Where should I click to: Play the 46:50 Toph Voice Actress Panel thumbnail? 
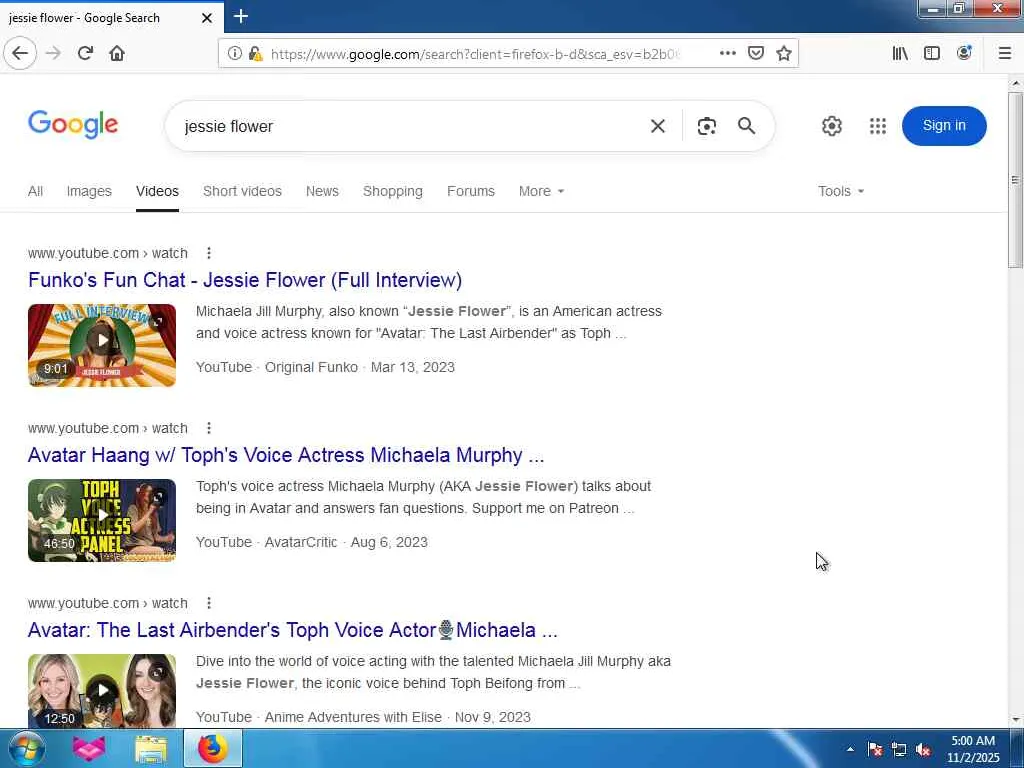tap(102, 520)
